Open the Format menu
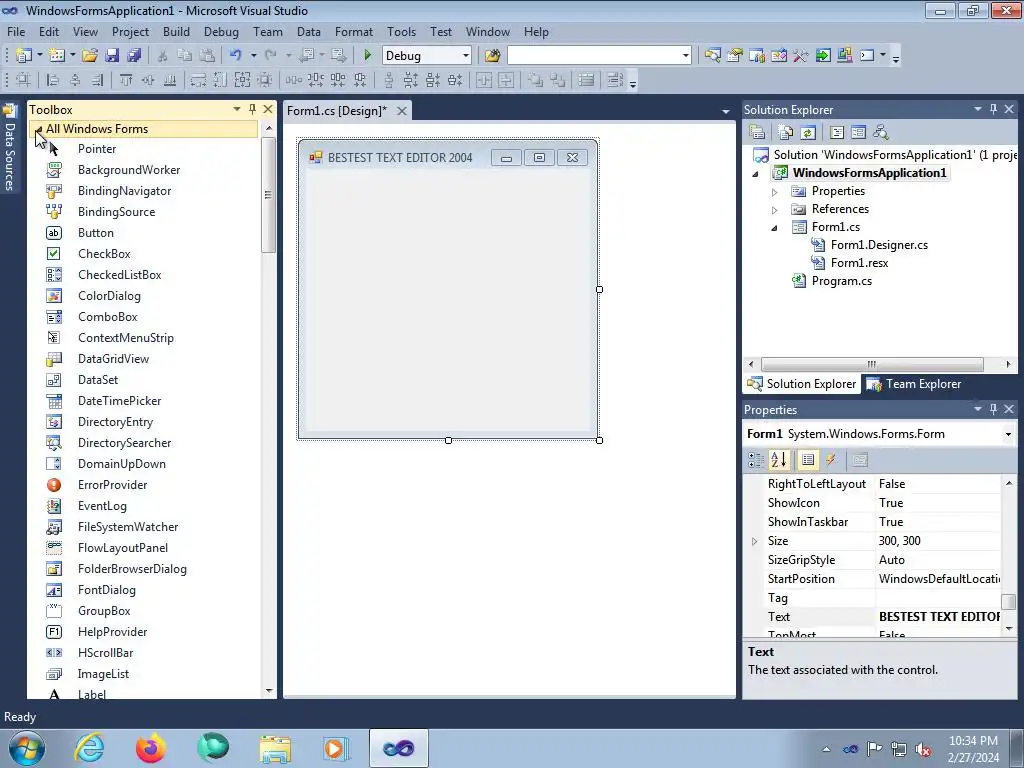 pyautogui.click(x=353, y=31)
